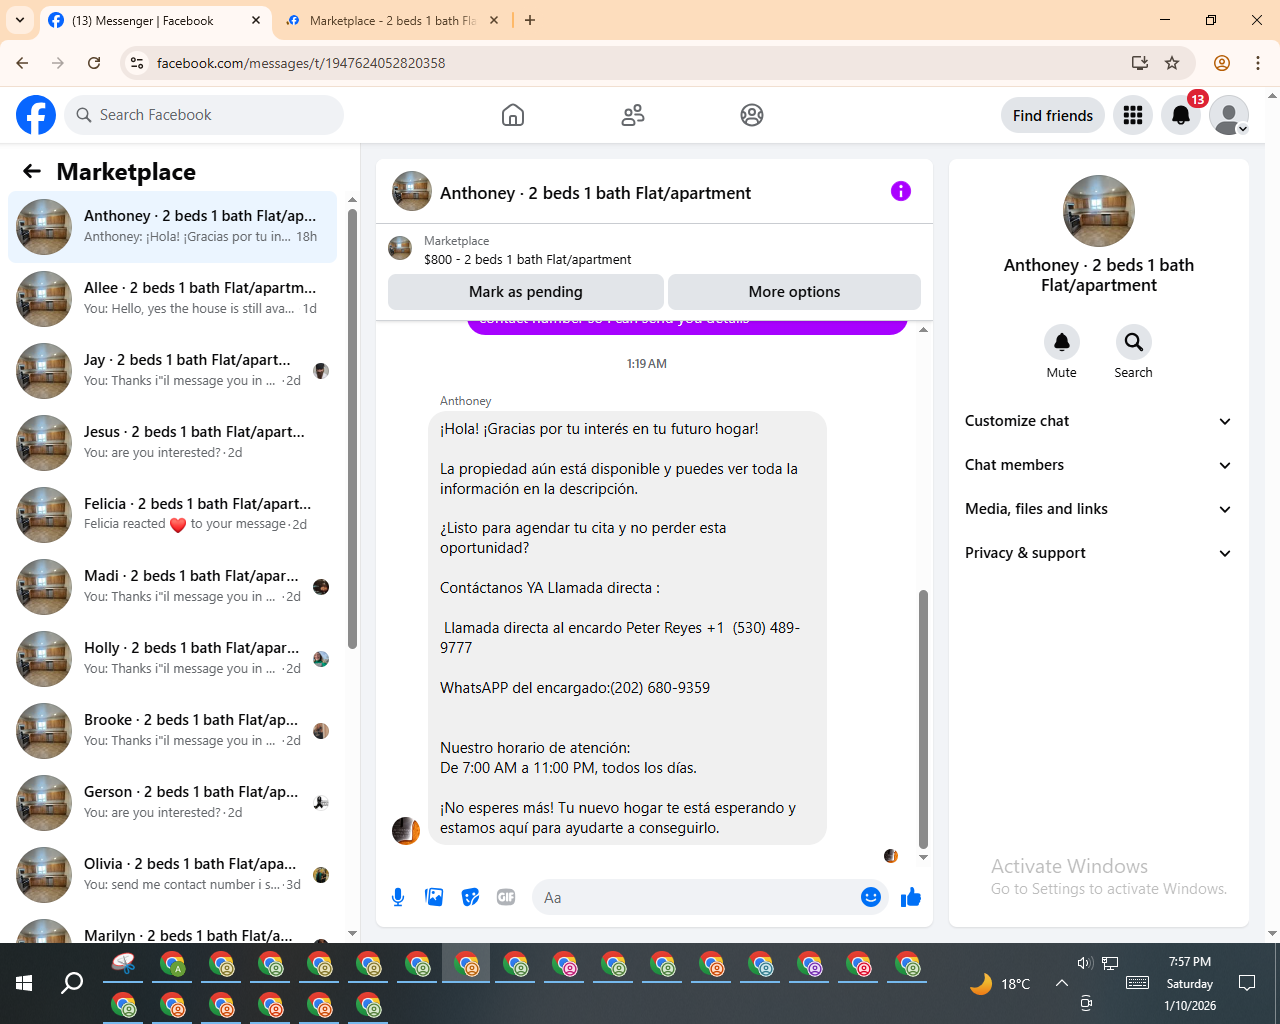The image size is (1280, 1024).
Task: Attach a file with the photo icon
Action: click(434, 897)
